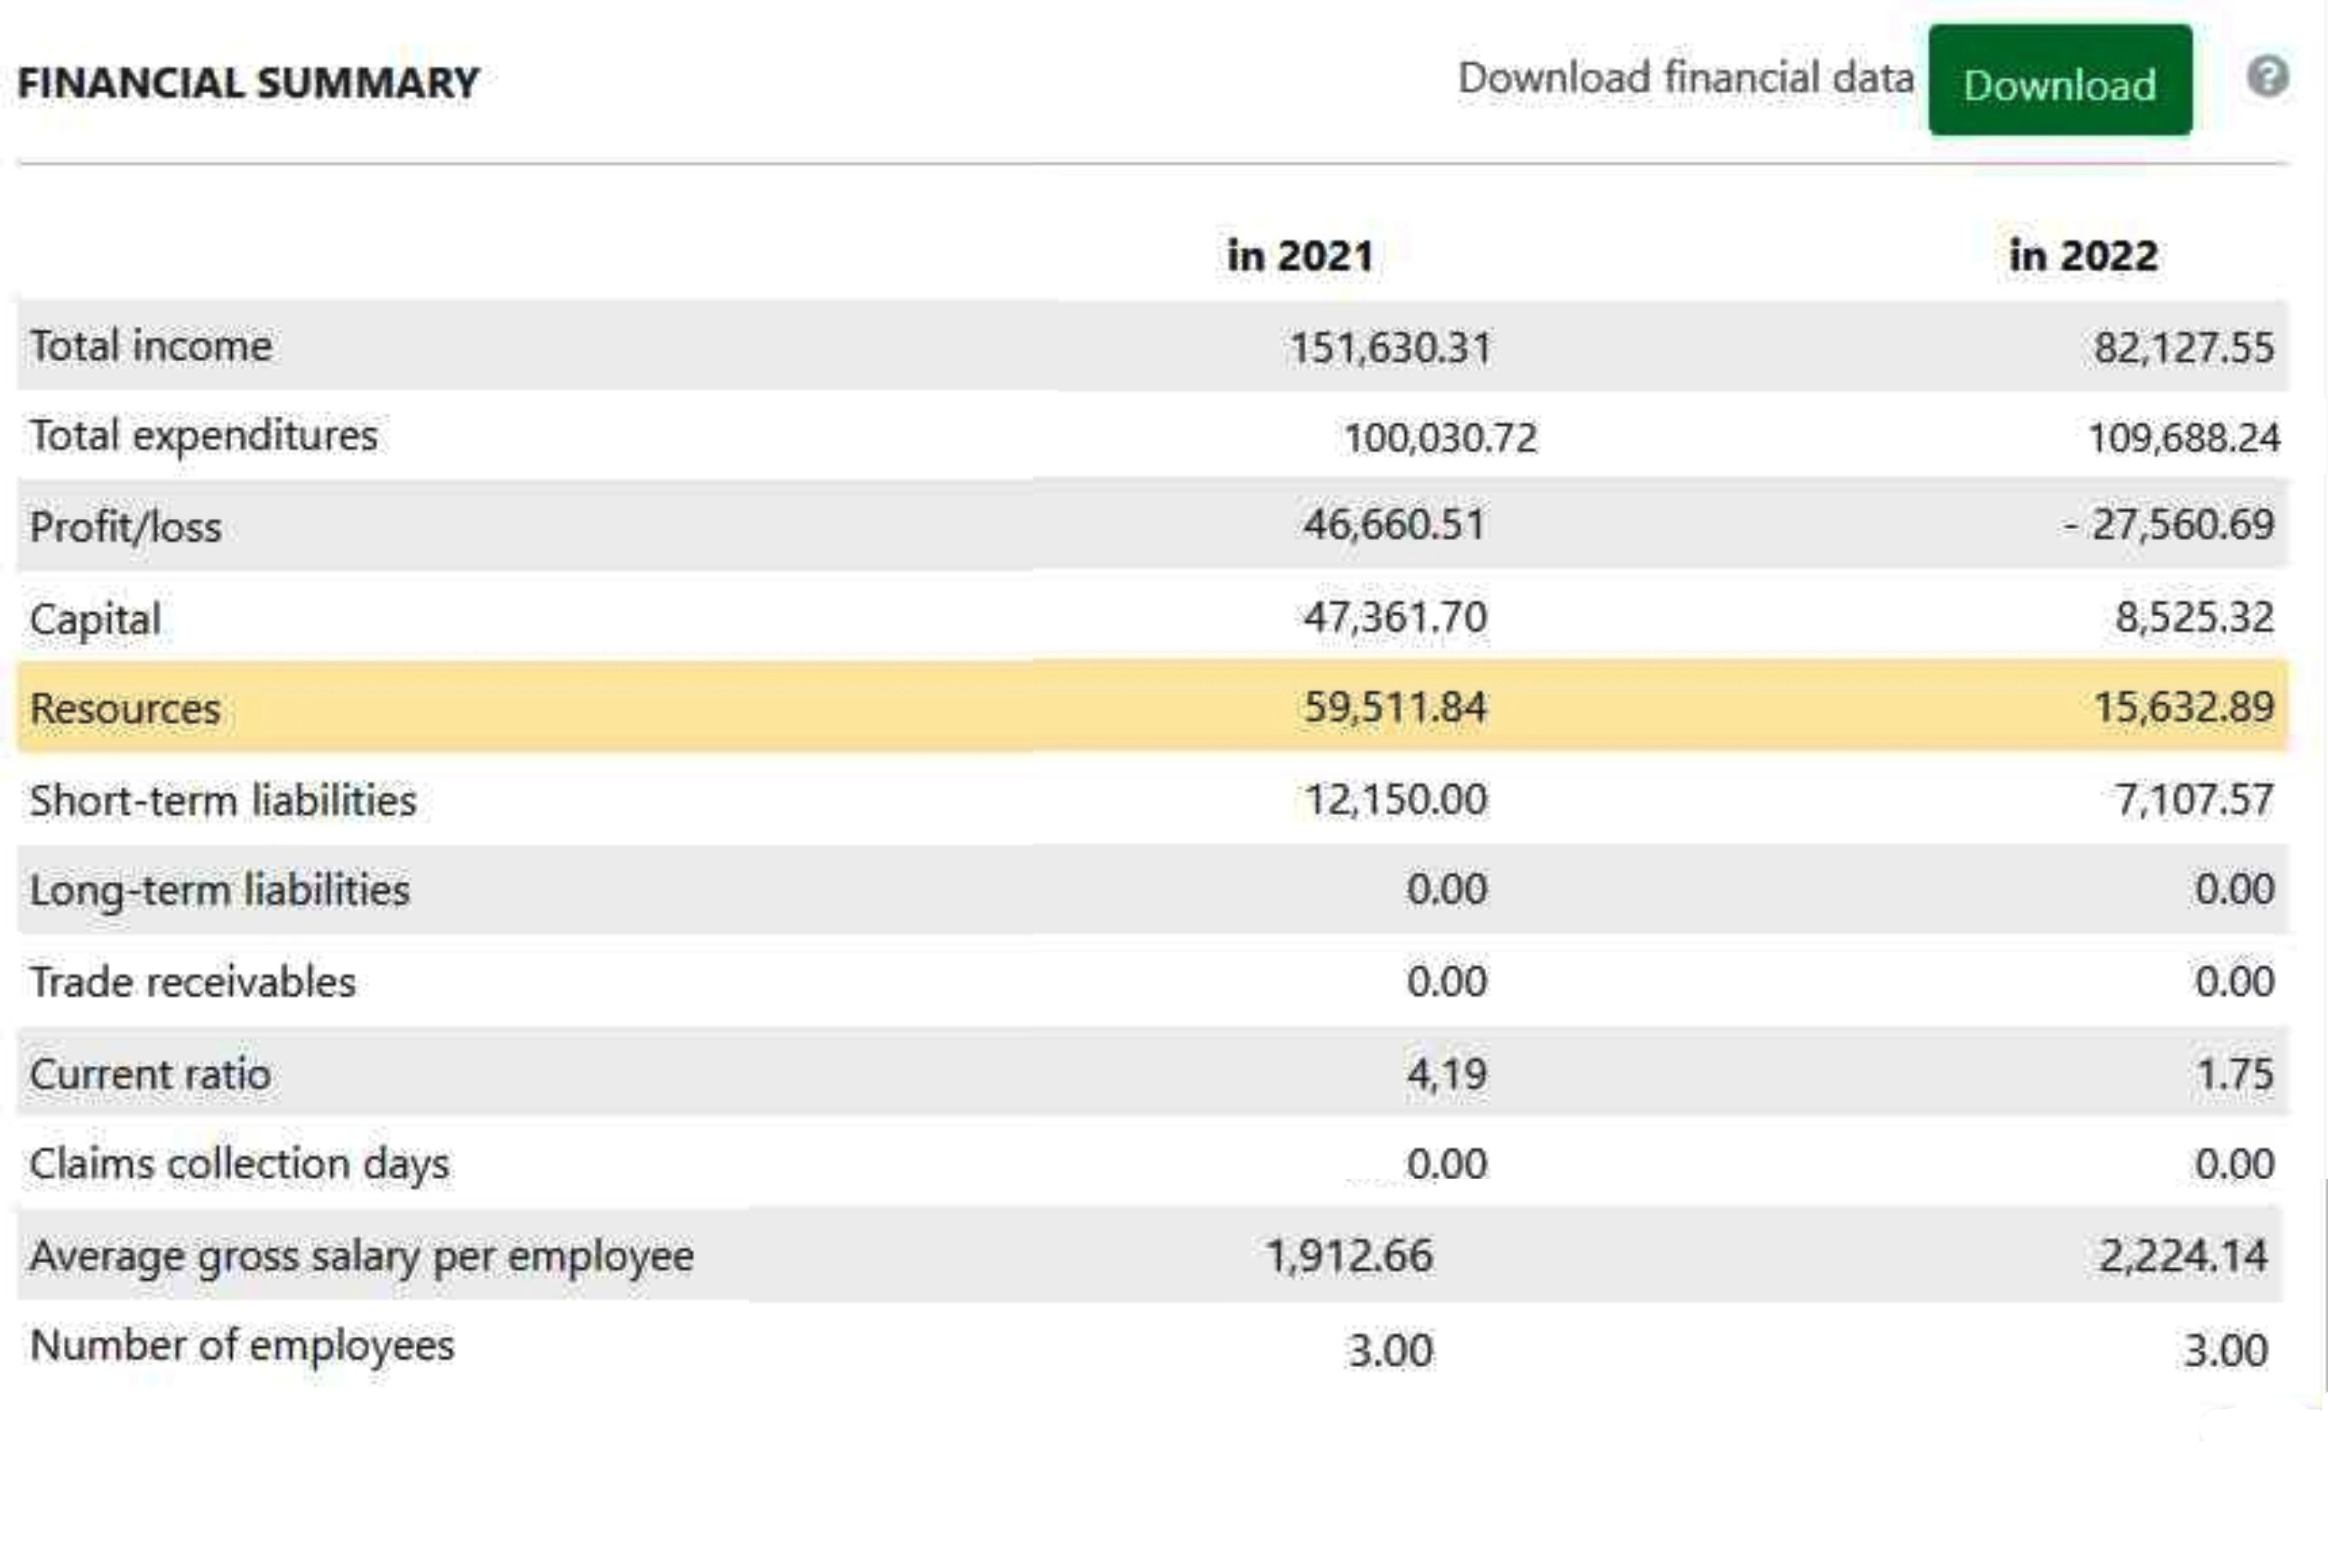This screenshot has width=2328, height=1568.
Task: Select Profit/loss 2021 value 46,660.51
Action: (x=1394, y=524)
